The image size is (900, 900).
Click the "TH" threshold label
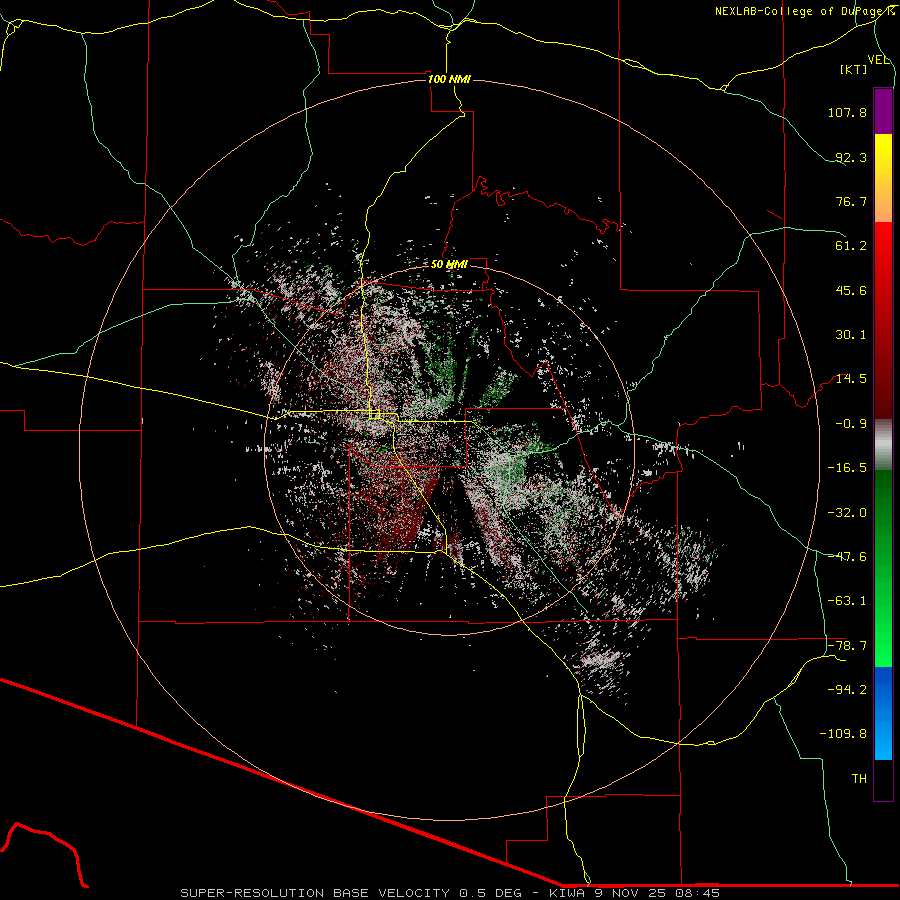click(x=859, y=779)
